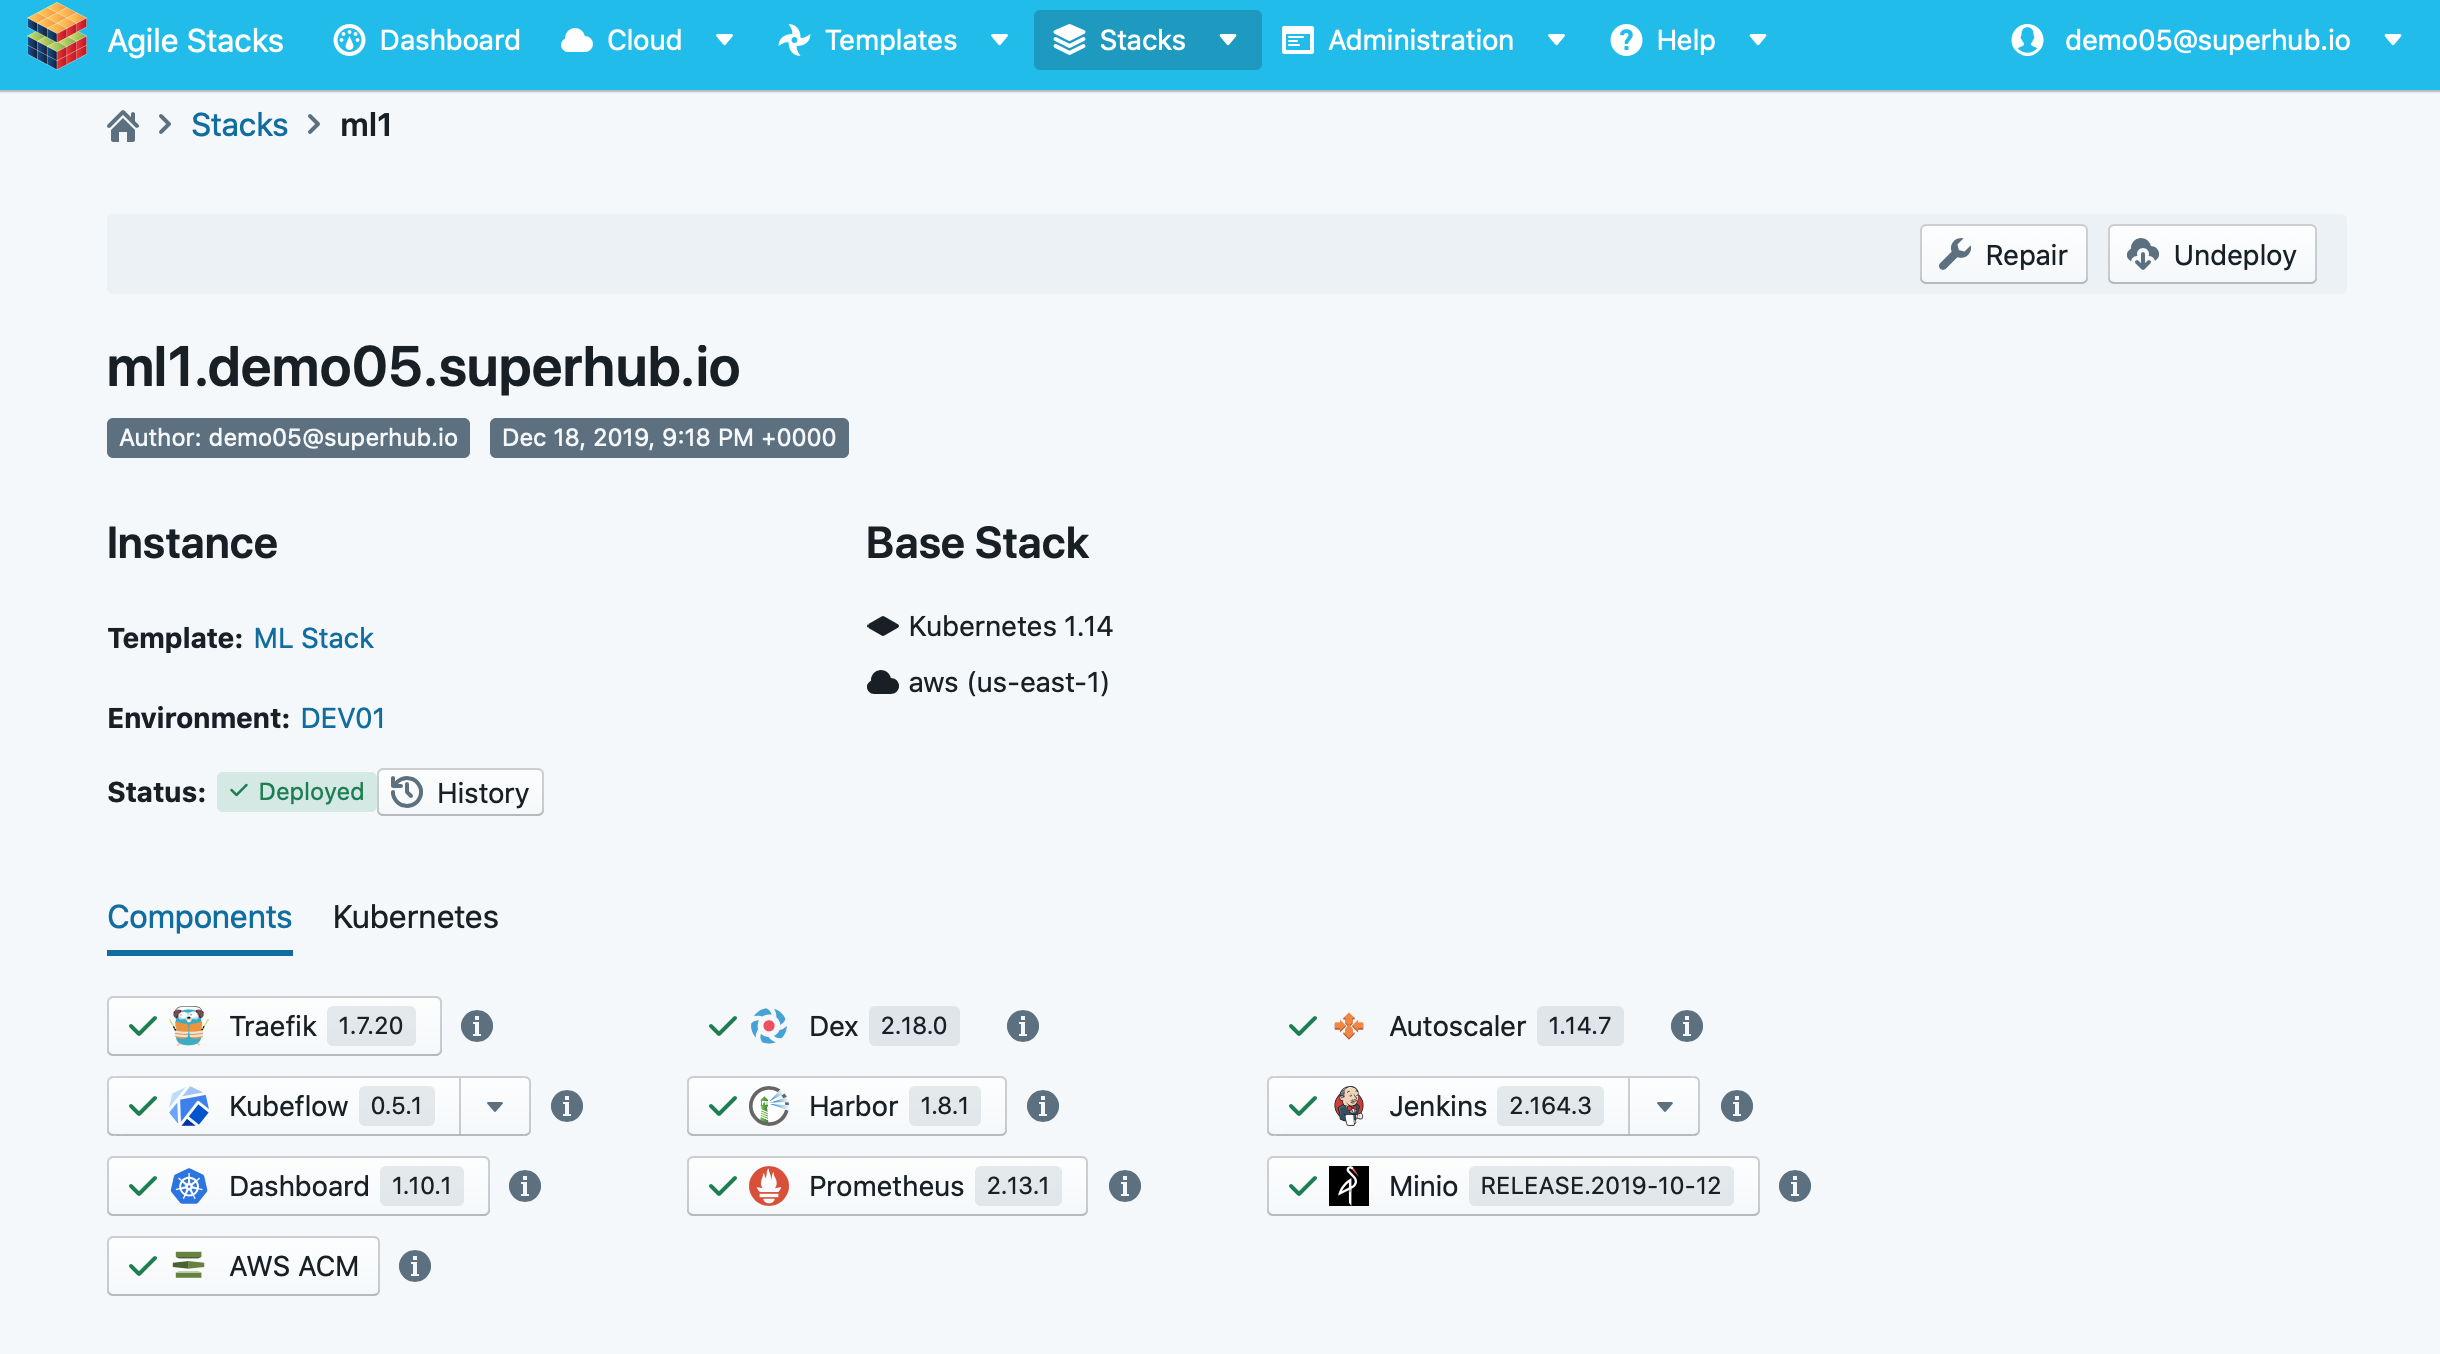Open info for Prometheus component

click(x=1125, y=1186)
